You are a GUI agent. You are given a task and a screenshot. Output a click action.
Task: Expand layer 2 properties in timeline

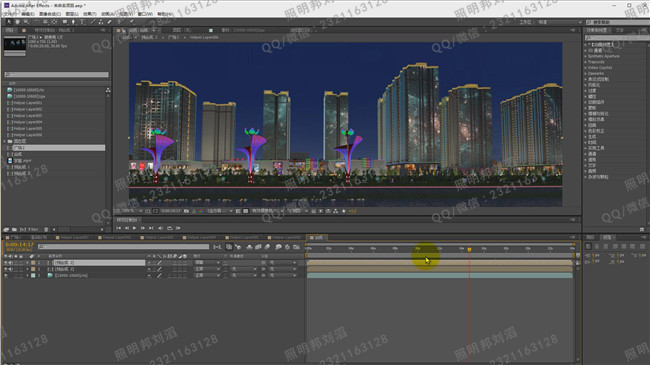(x=28, y=269)
